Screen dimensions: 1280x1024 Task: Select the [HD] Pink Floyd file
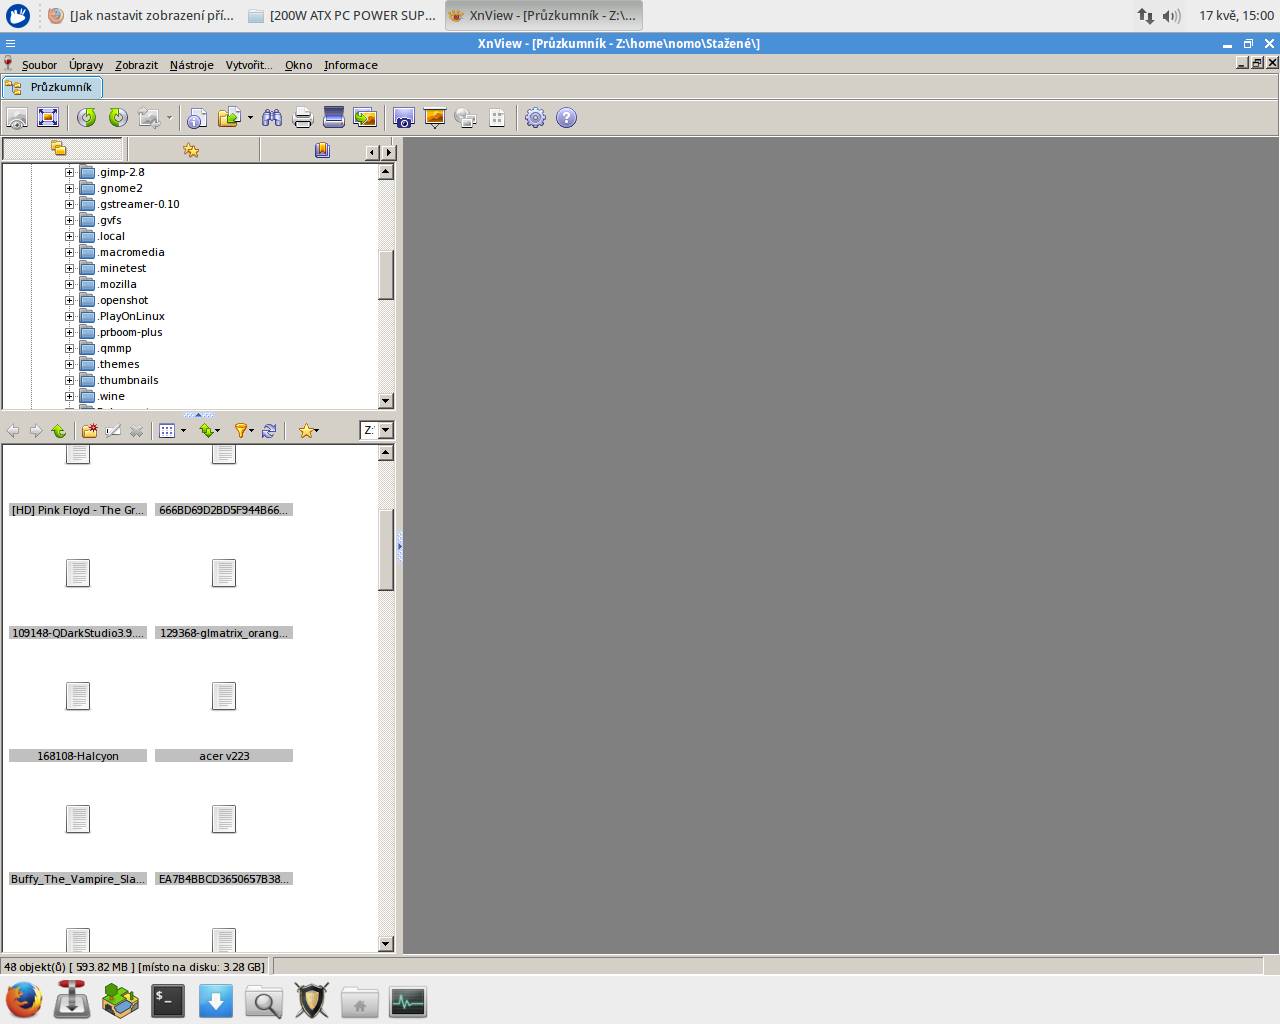point(78,510)
